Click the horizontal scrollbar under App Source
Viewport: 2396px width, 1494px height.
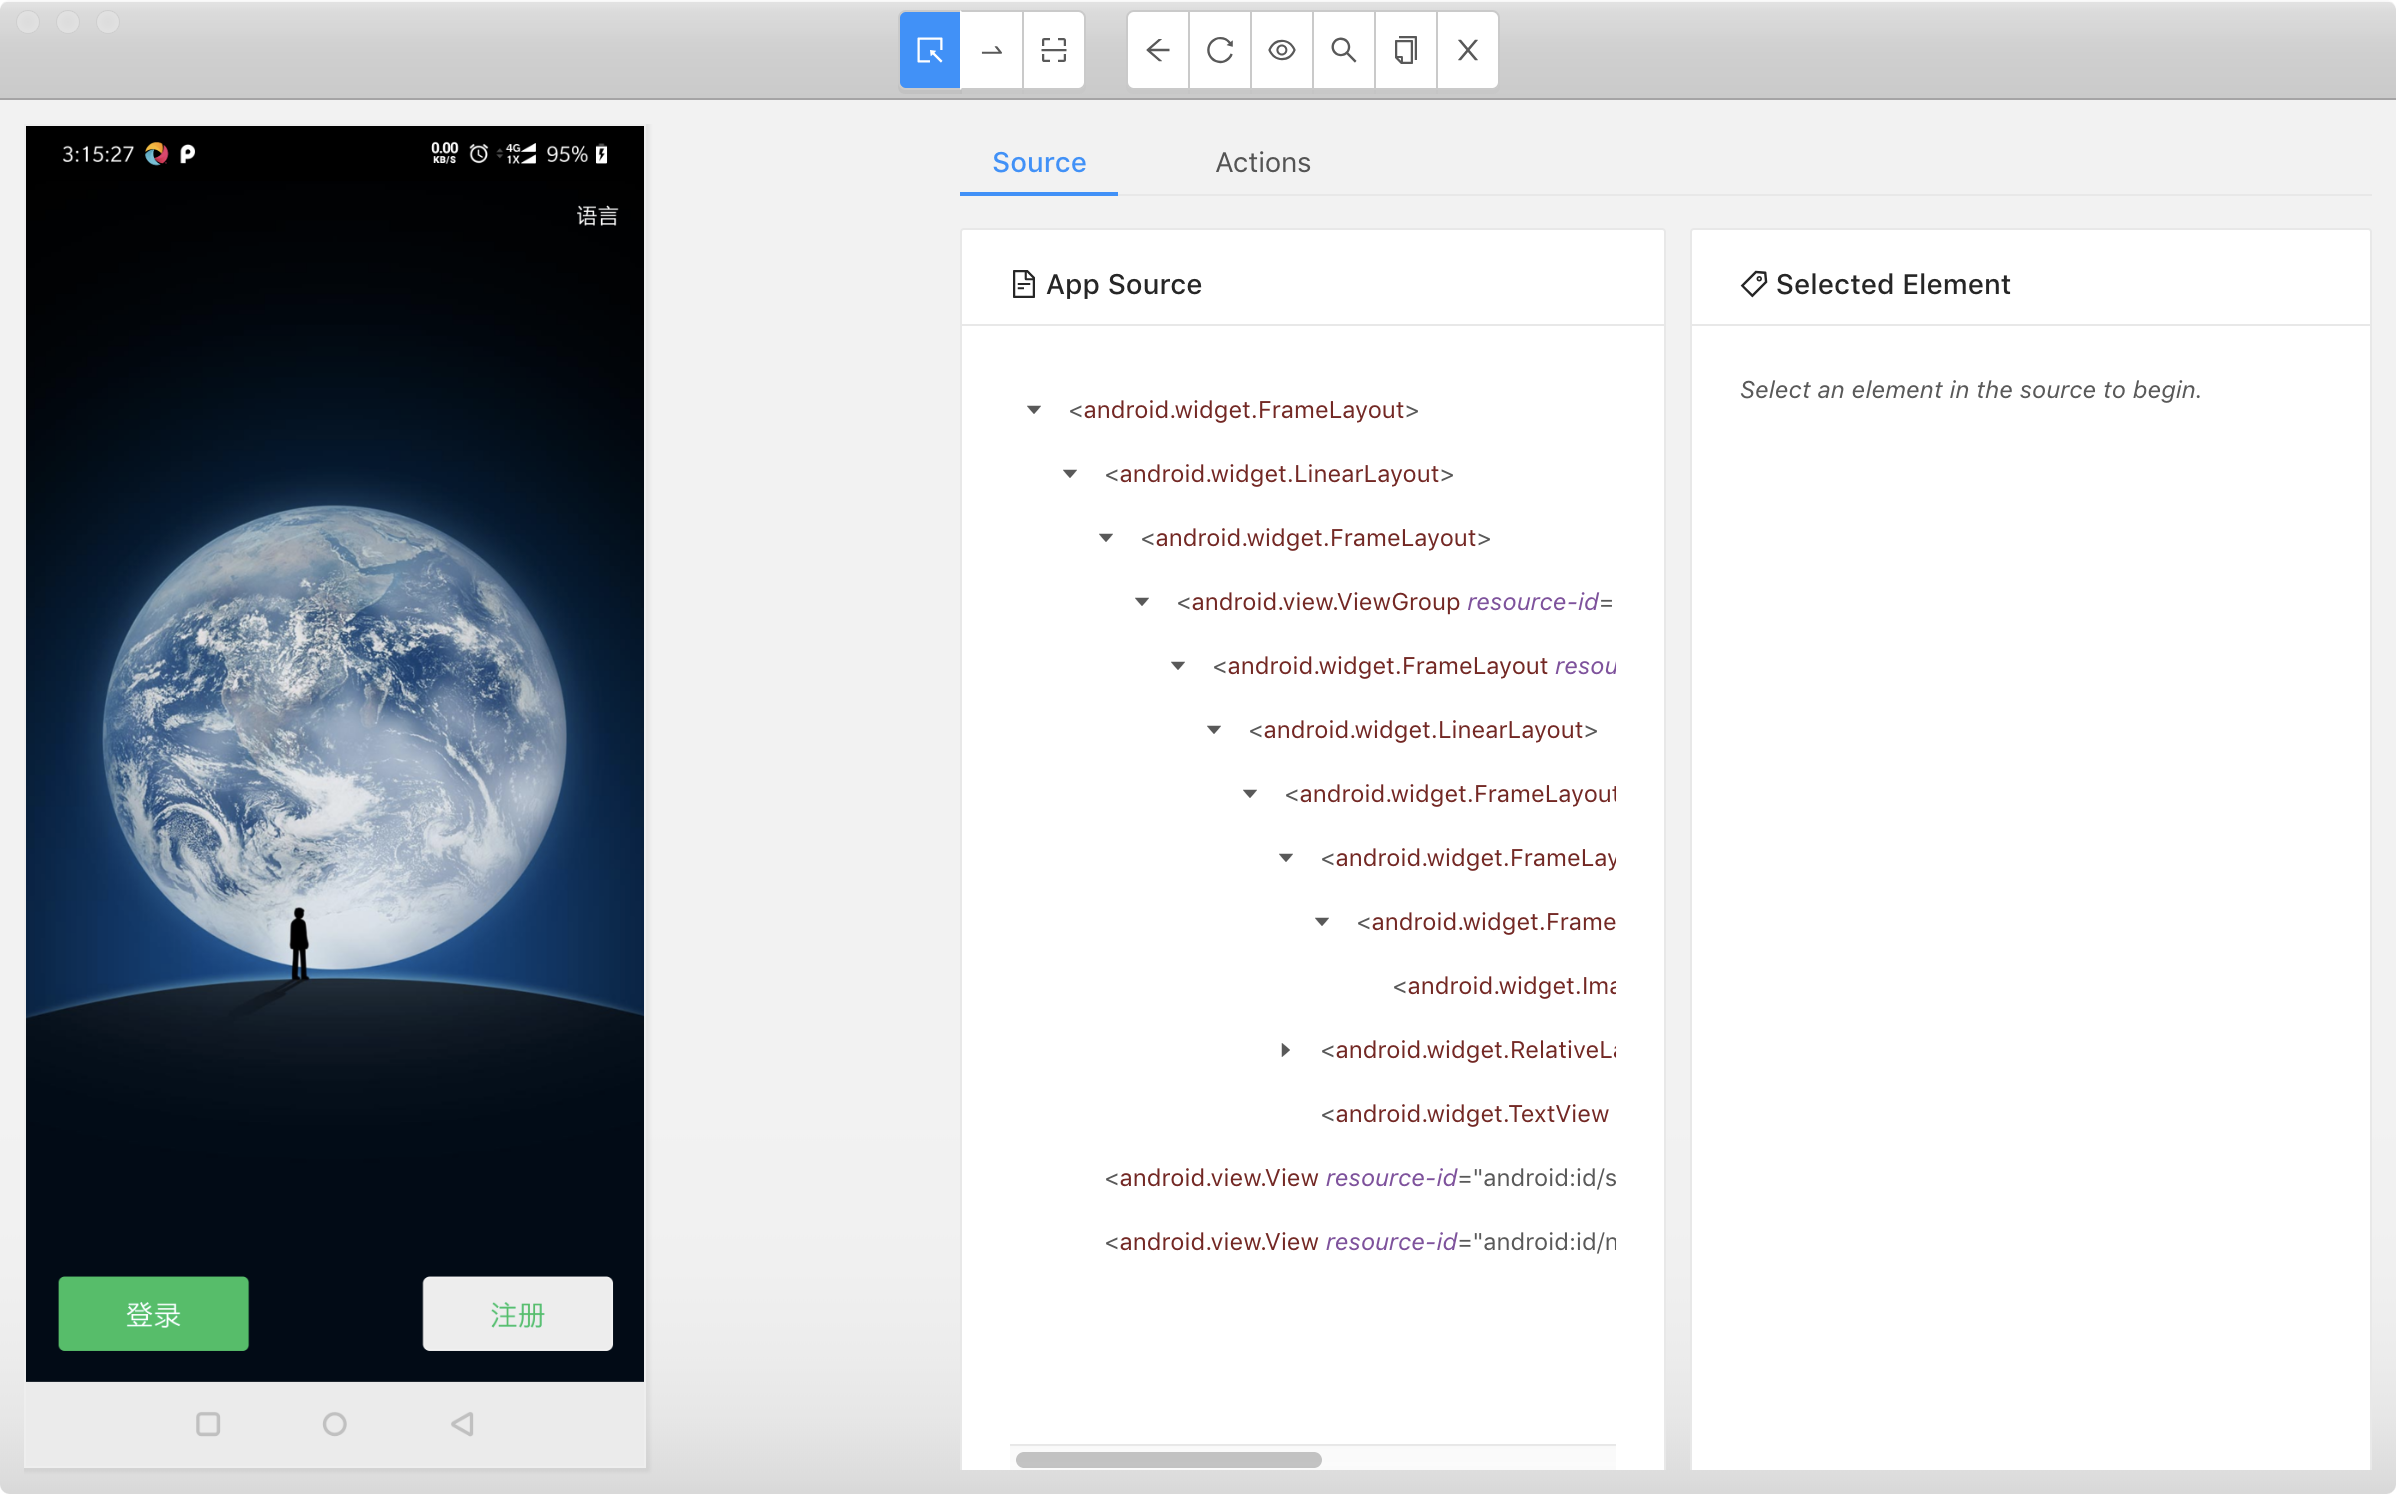1168,1459
